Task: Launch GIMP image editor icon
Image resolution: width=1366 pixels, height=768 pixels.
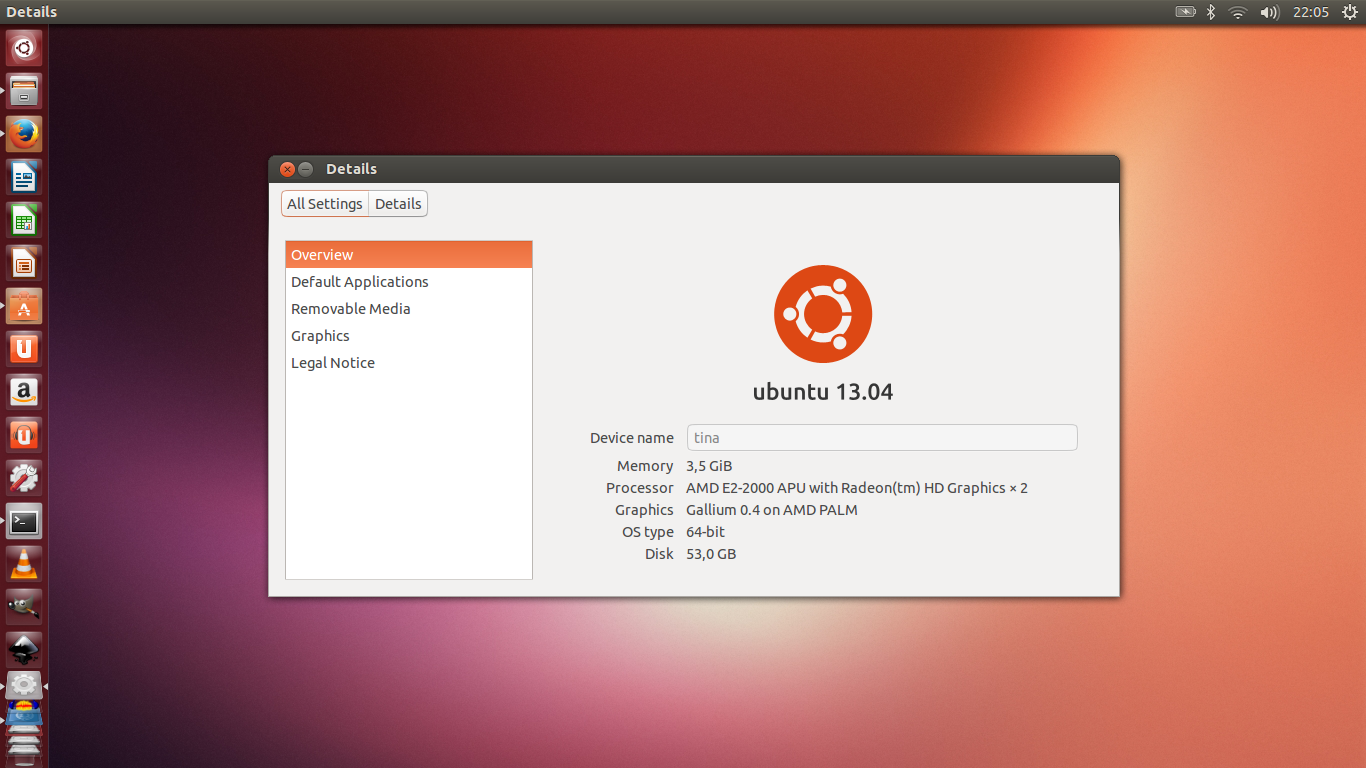Action: [24, 606]
